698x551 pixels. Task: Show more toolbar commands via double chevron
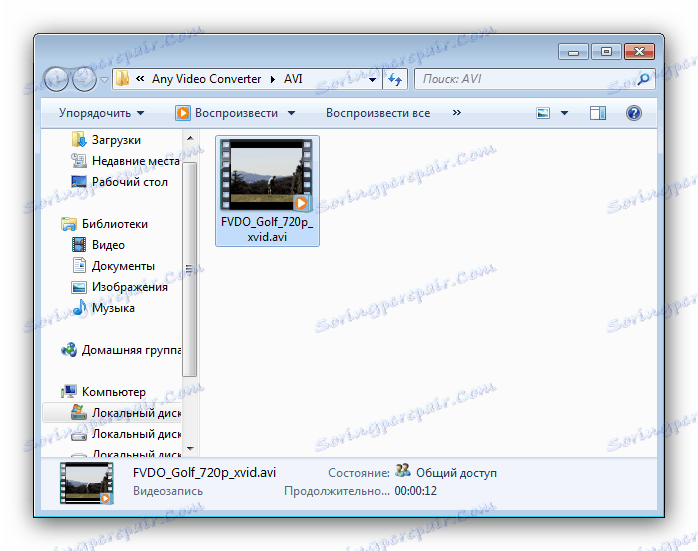pyautogui.click(x=457, y=113)
